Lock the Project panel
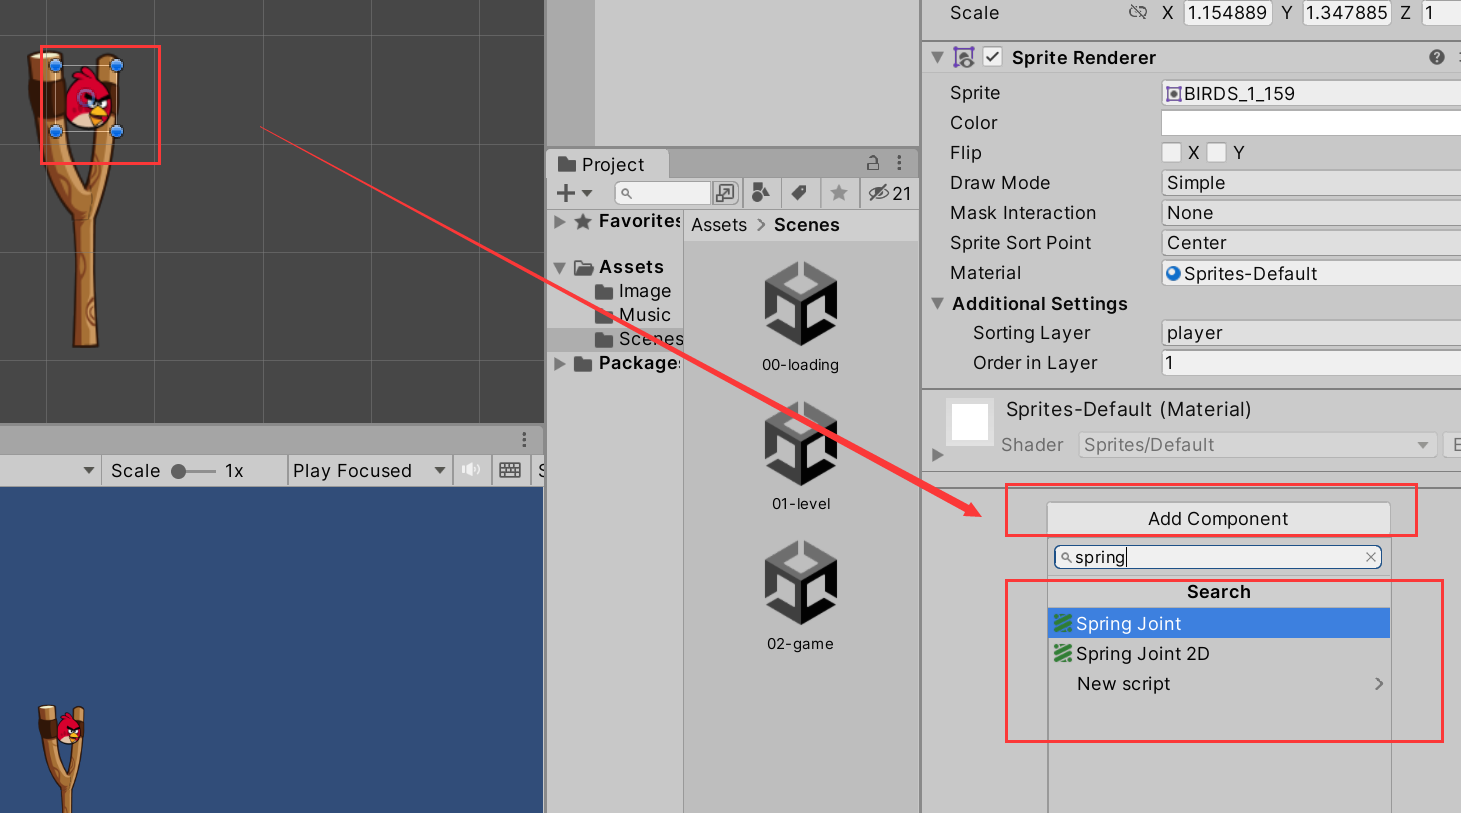 pos(872,163)
